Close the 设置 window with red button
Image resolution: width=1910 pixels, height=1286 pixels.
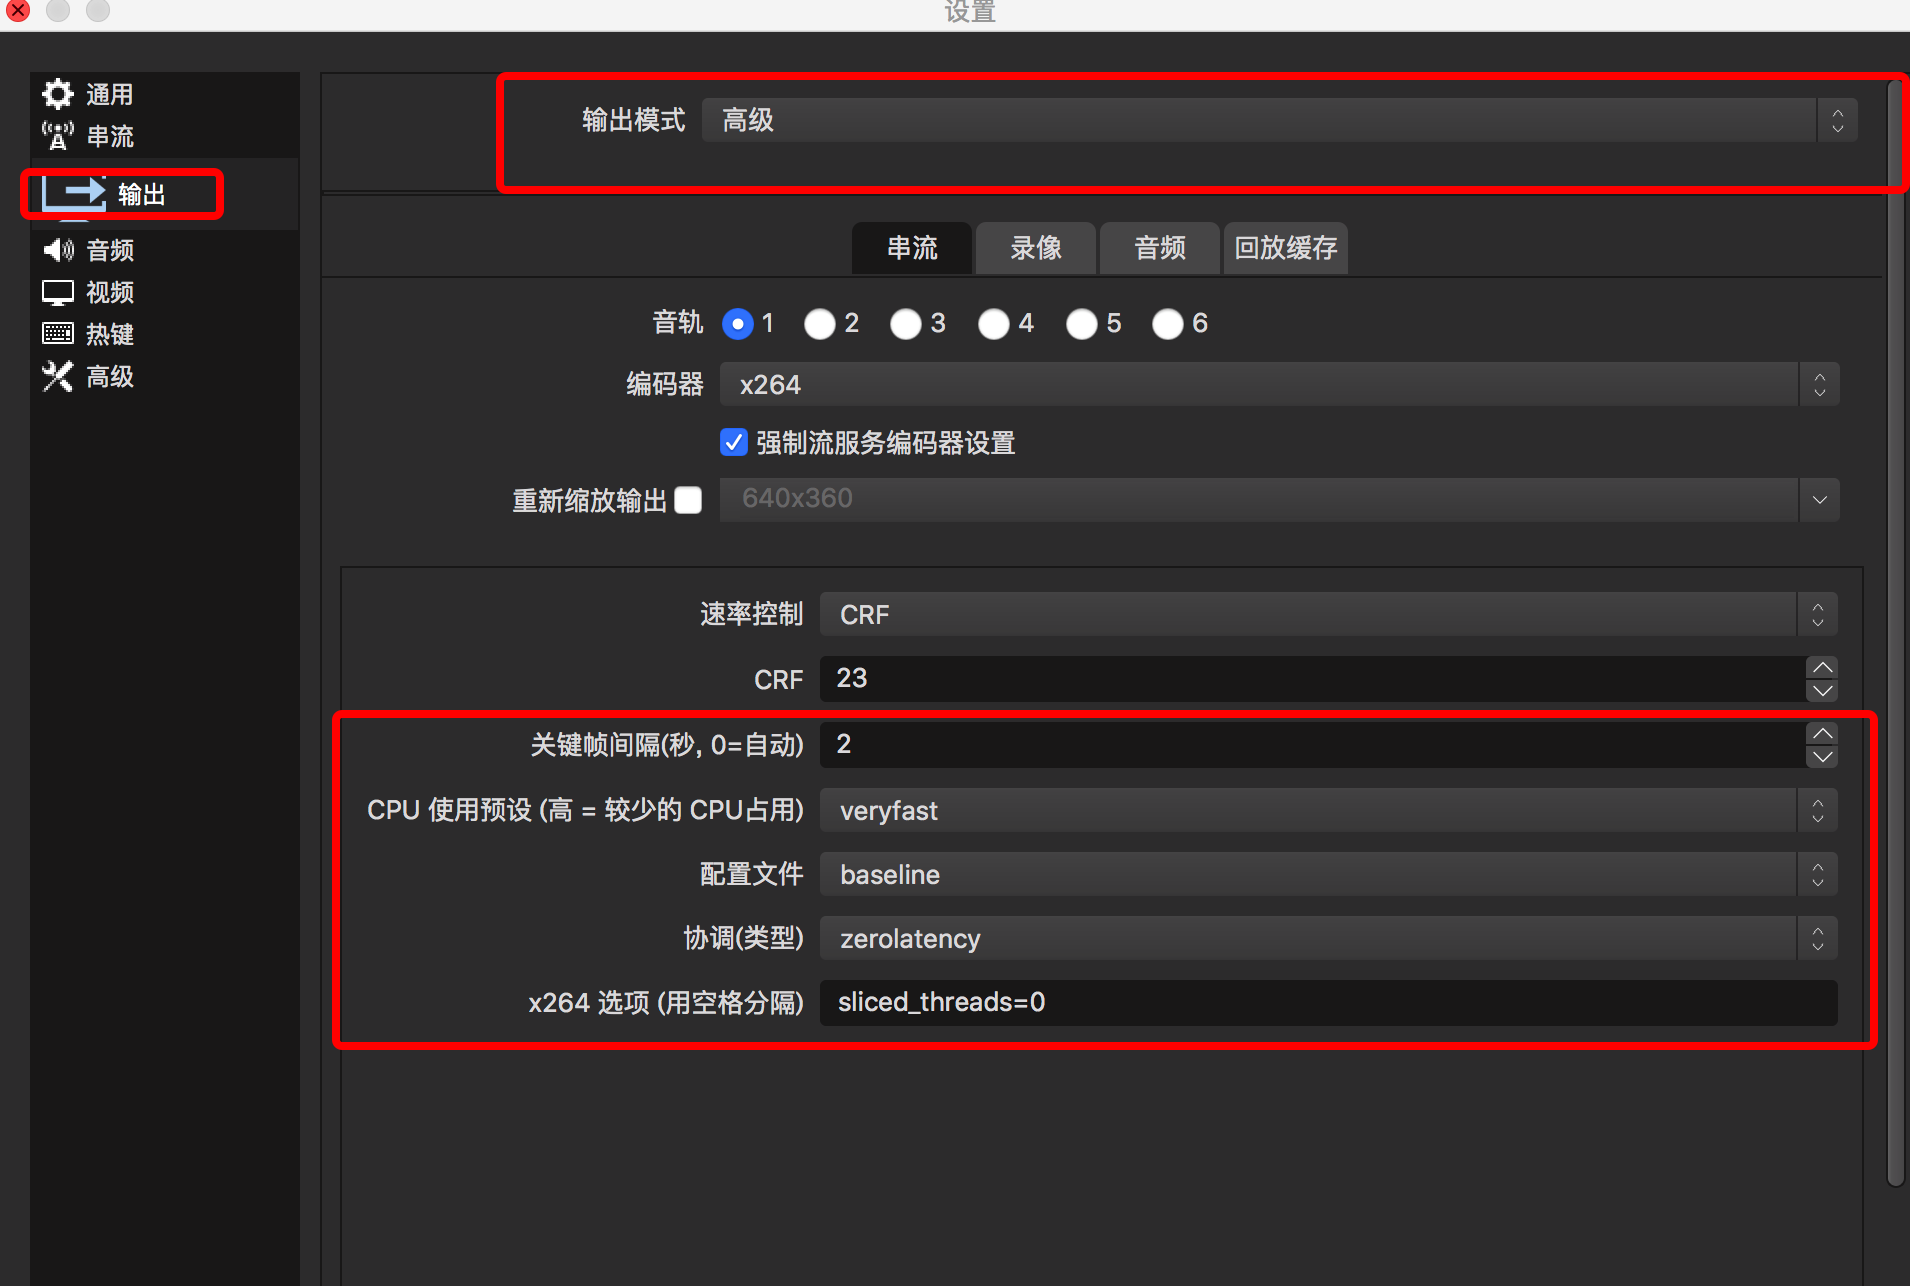(x=17, y=10)
